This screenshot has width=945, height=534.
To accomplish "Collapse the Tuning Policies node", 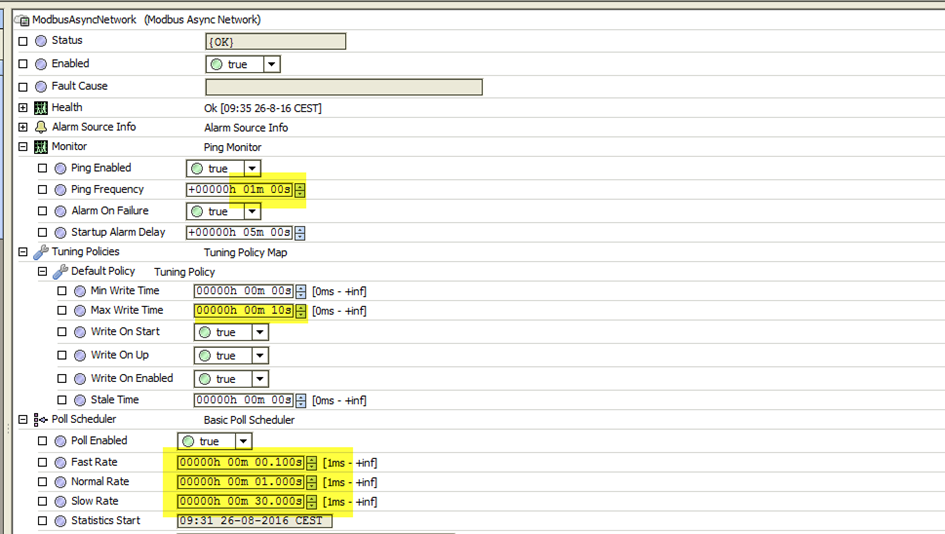I will [23, 252].
